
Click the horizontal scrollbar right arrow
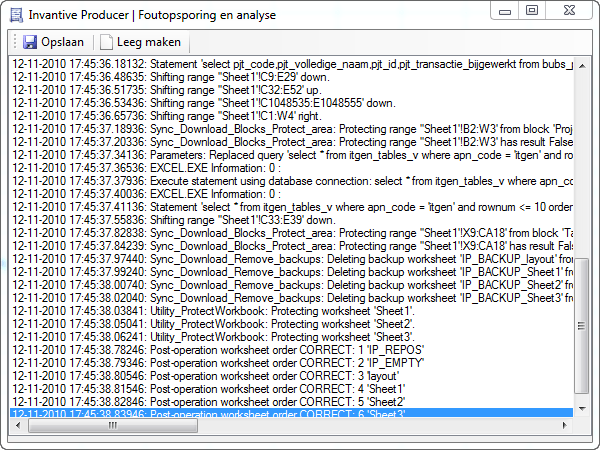(564, 425)
